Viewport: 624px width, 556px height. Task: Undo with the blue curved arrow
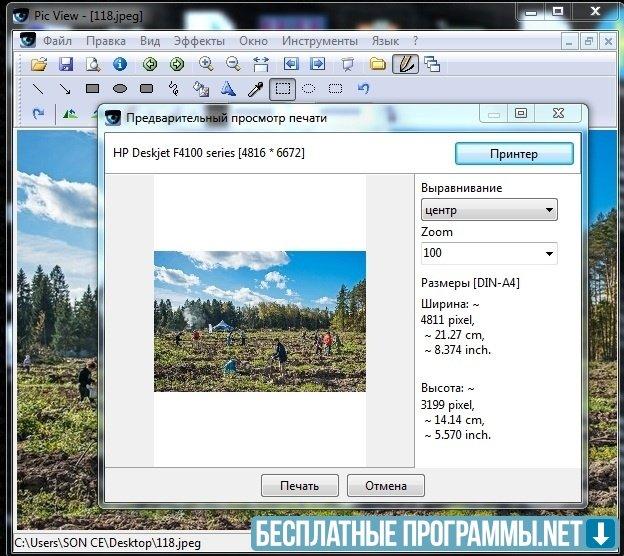pyautogui.click(x=363, y=88)
